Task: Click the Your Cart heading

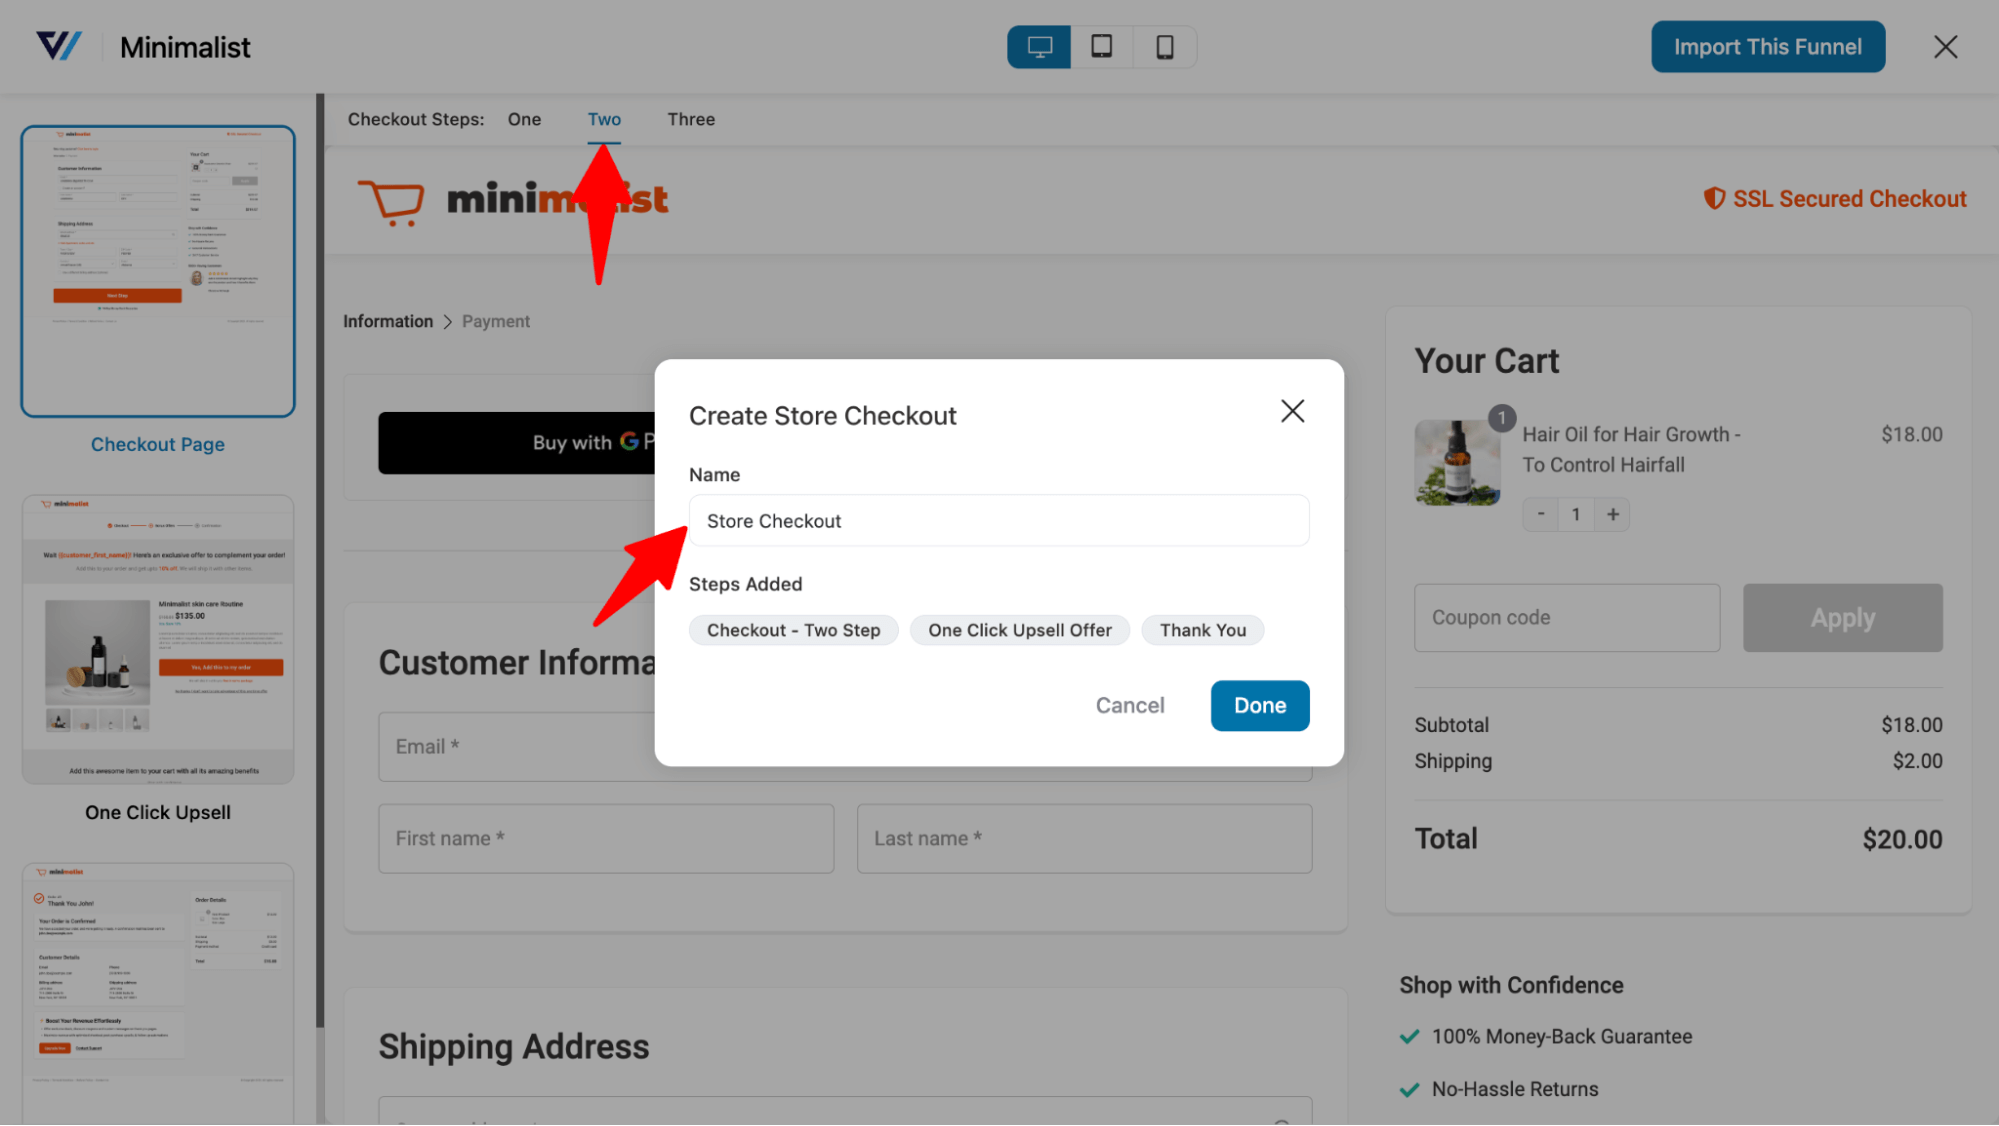Action: coord(1486,361)
